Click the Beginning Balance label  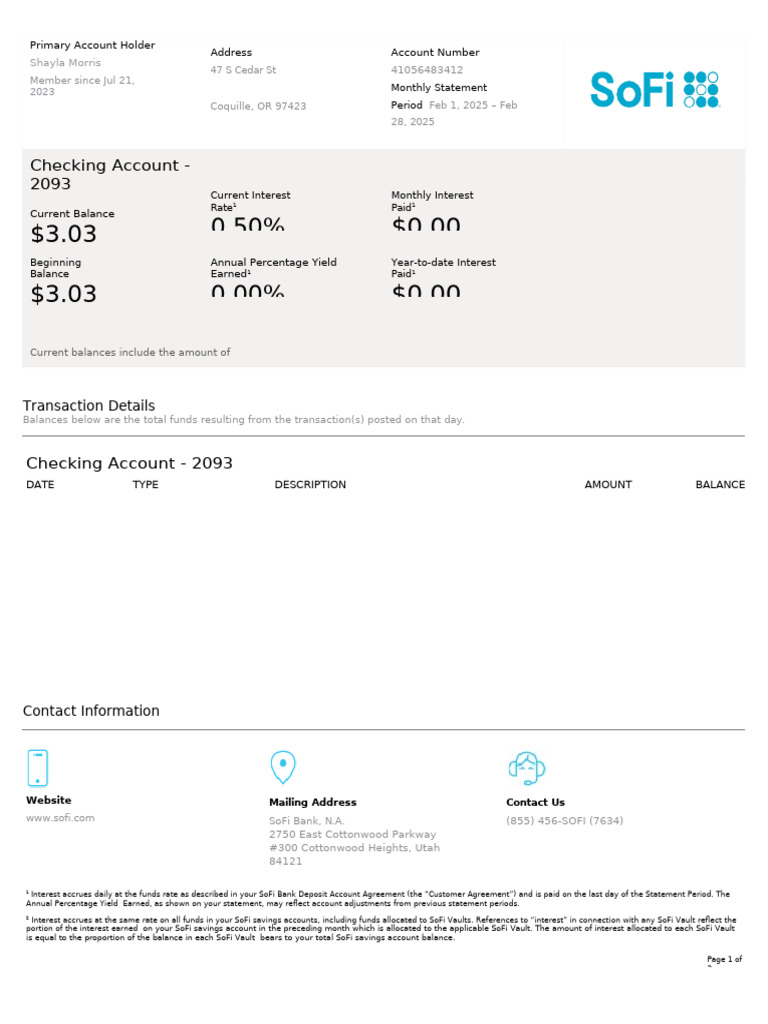pos(56,268)
